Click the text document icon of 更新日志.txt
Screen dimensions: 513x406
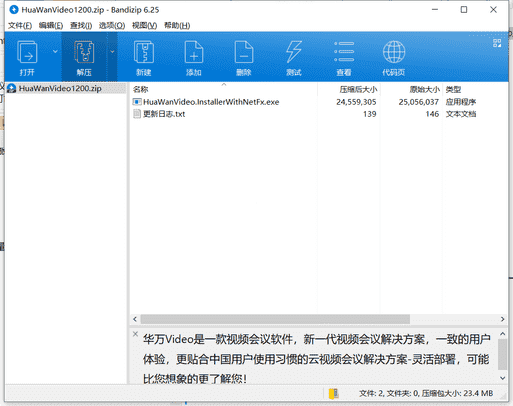pyautogui.click(x=137, y=114)
